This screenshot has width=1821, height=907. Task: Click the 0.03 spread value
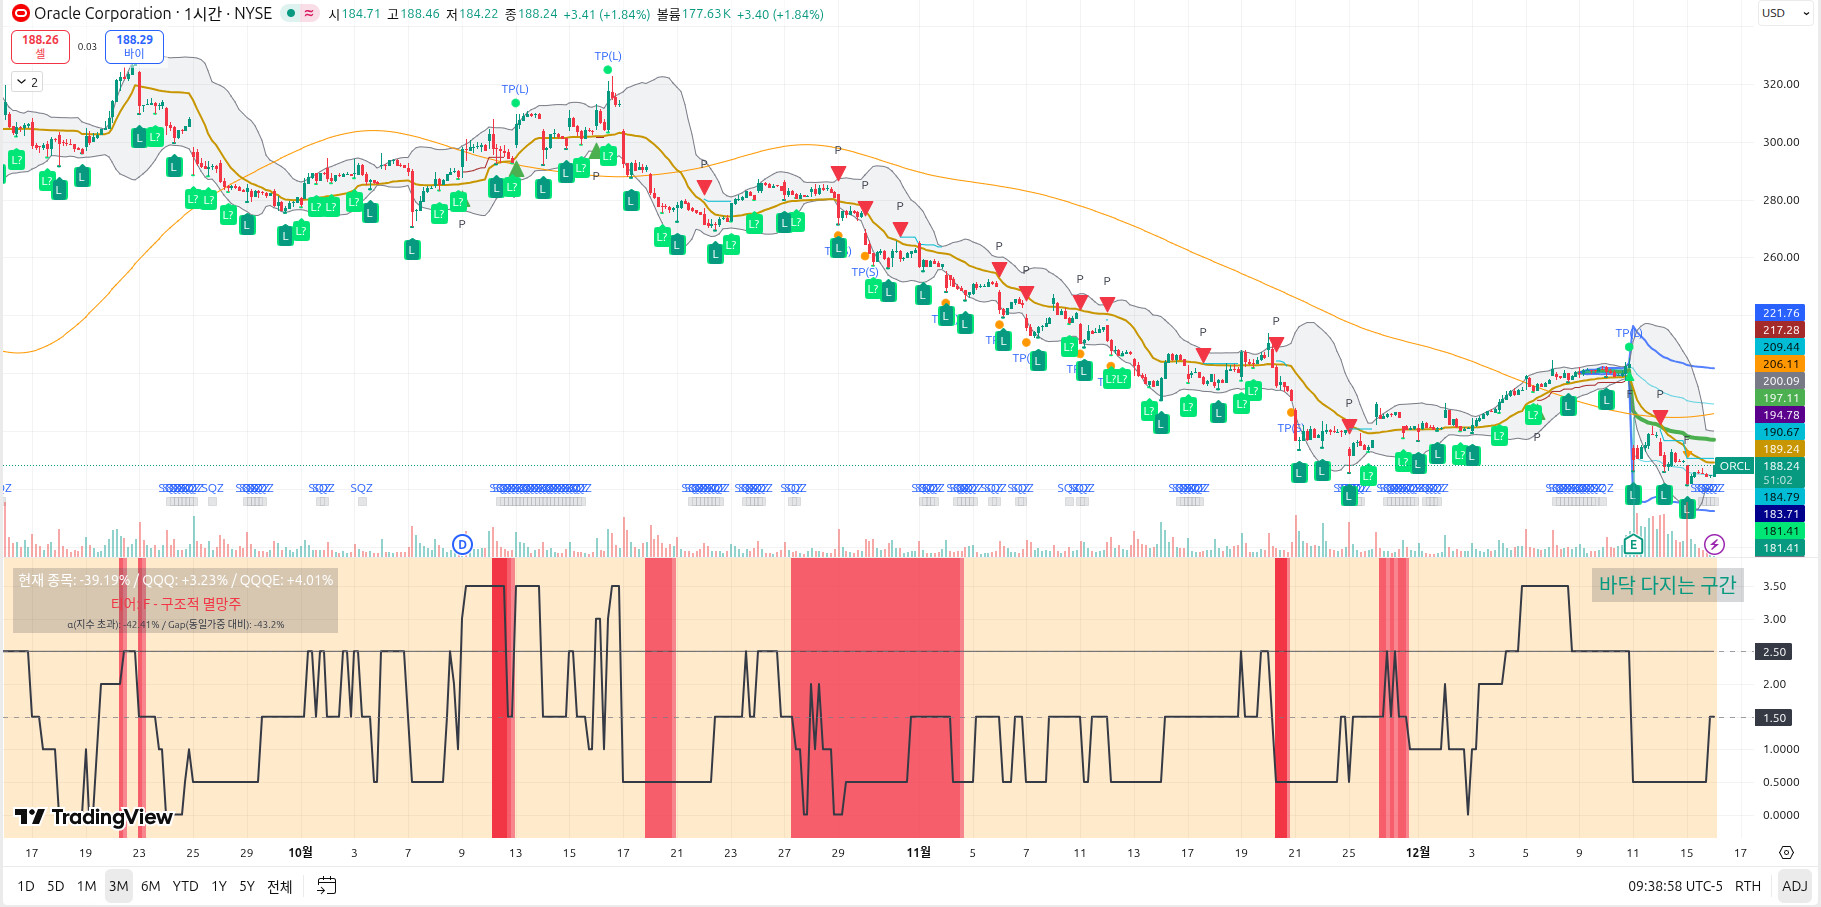tap(87, 46)
